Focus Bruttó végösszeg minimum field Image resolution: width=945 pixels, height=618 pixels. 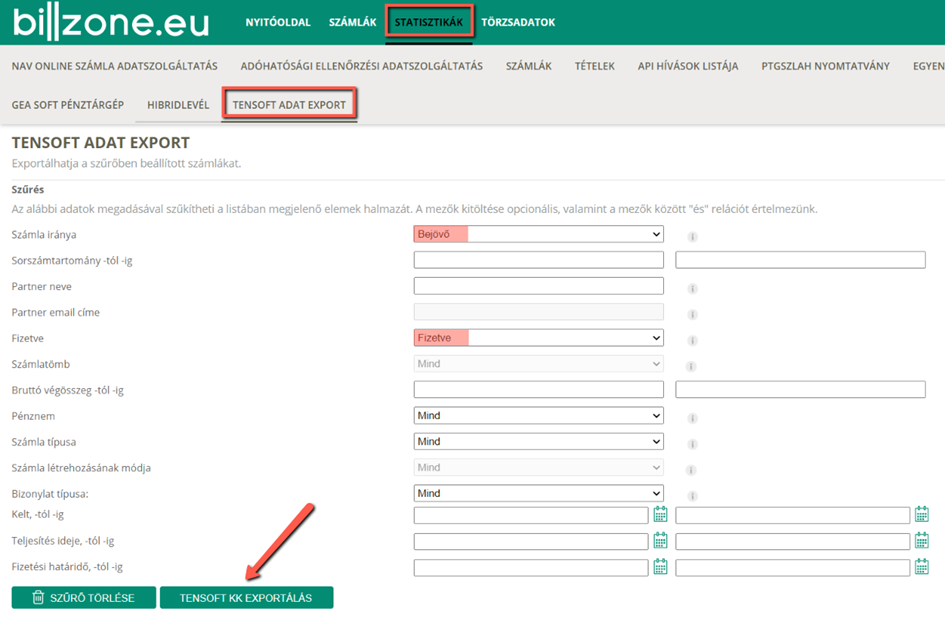pos(538,389)
